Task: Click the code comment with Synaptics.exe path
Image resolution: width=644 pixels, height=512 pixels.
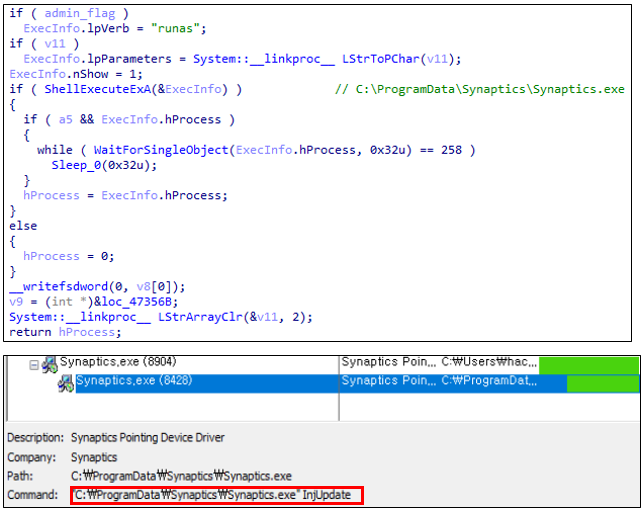Action: (x=480, y=89)
